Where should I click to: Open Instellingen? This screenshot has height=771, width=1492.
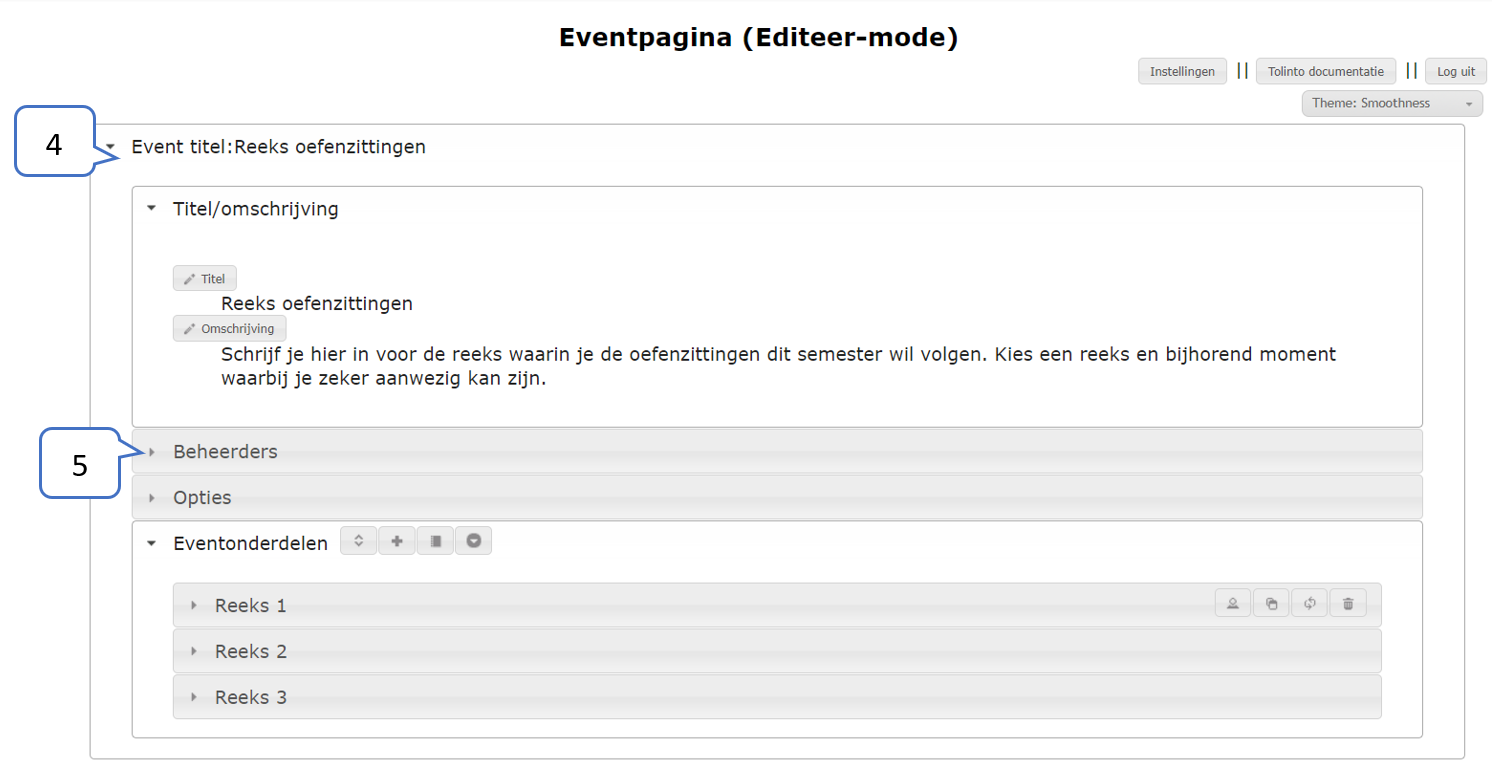tap(1182, 71)
